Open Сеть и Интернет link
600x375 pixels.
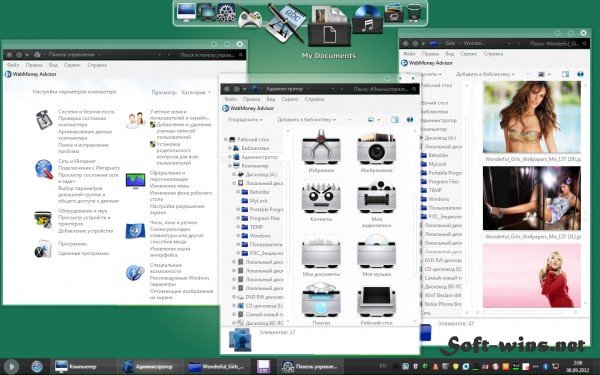click(x=77, y=161)
